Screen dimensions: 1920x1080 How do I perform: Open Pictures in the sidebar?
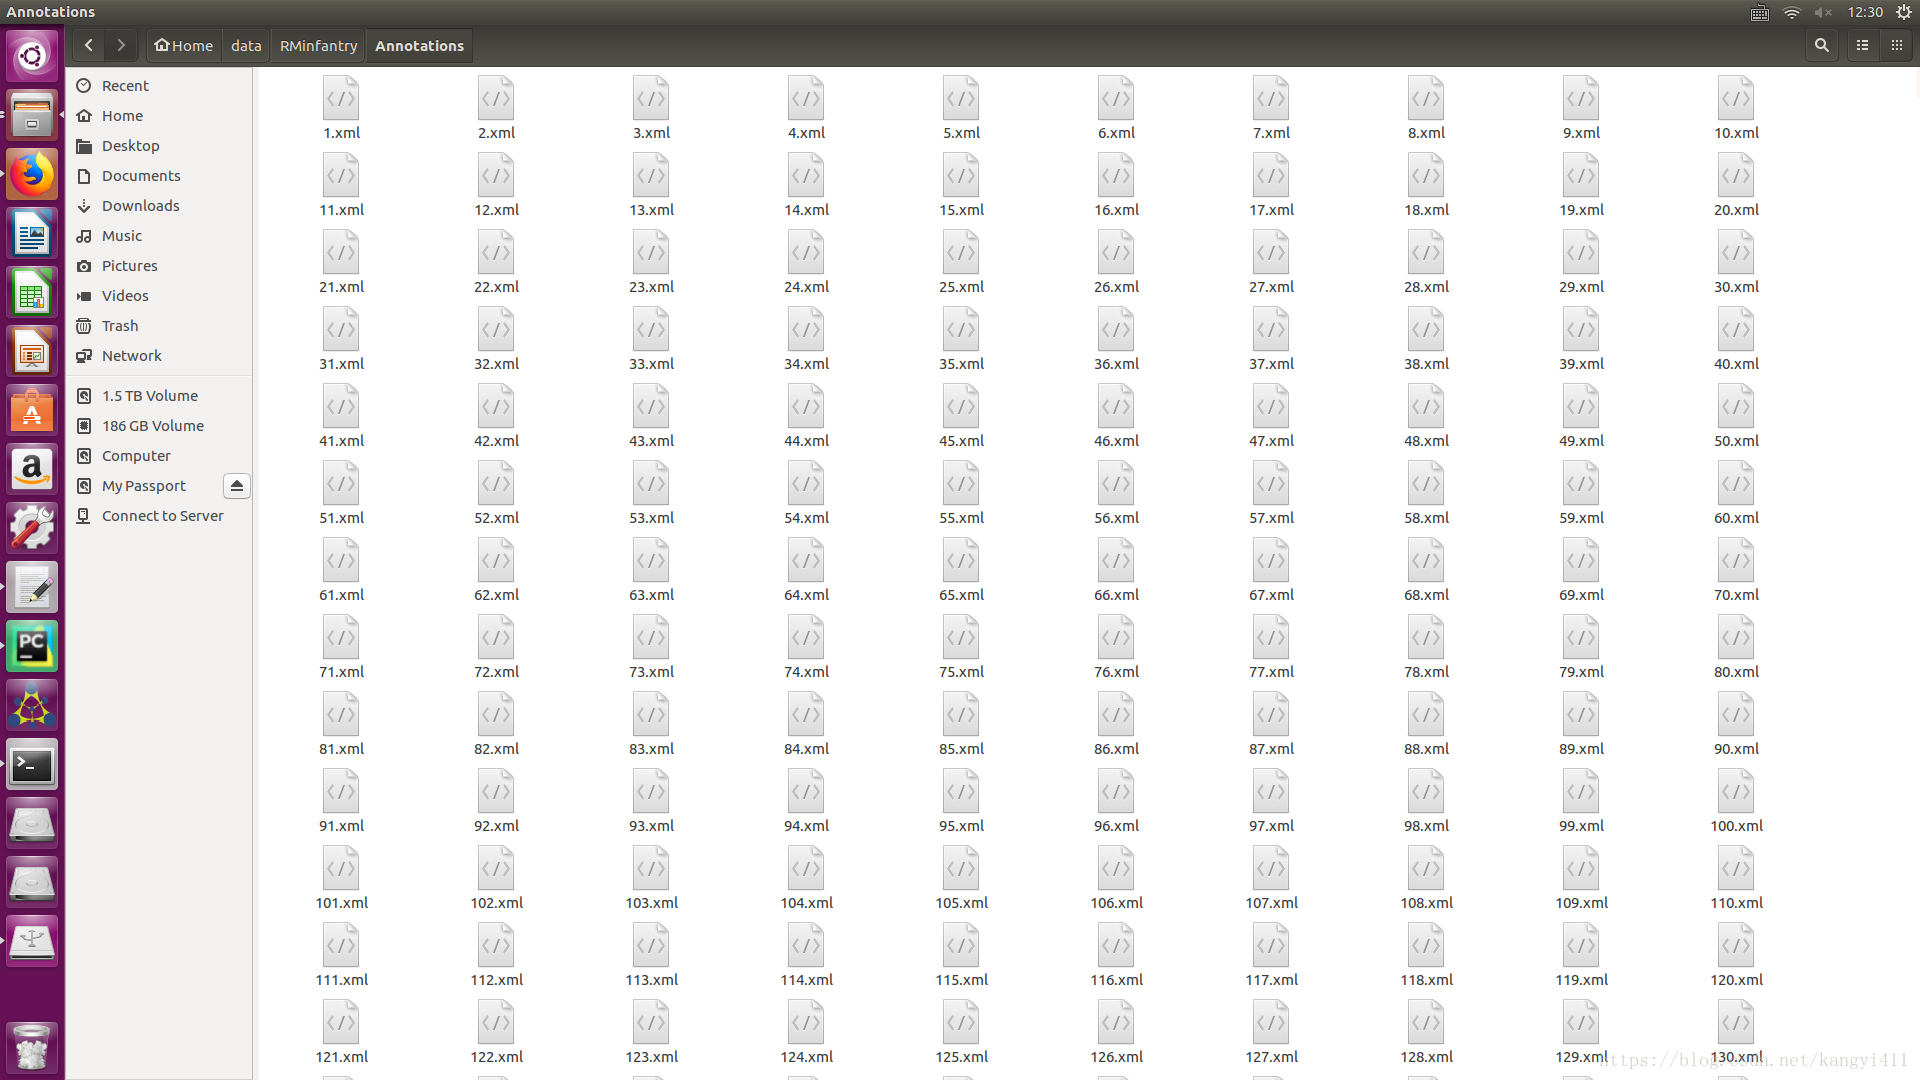pyautogui.click(x=159, y=266)
